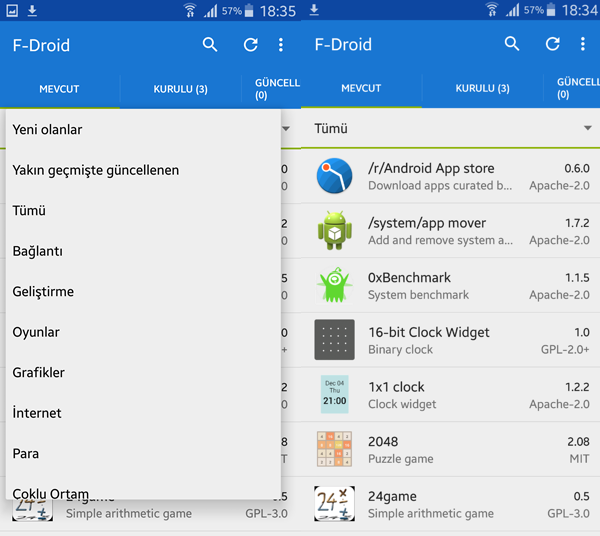Tap the download notification icon in the right status bar
Viewport: 600px width, 536px height.
click(x=314, y=10)
